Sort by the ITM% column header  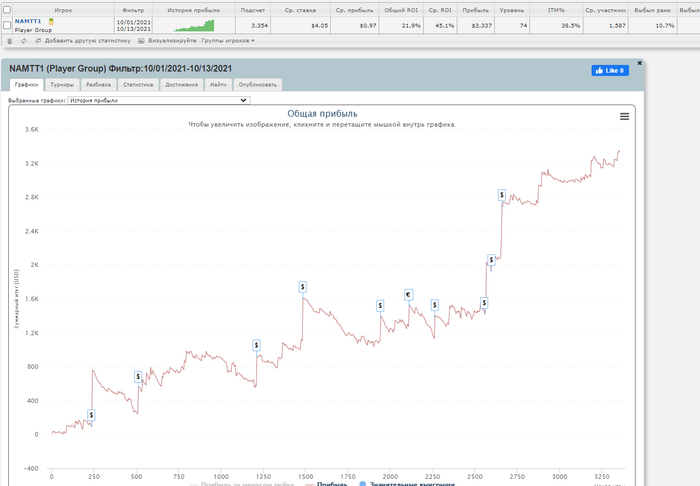[556, 10]
